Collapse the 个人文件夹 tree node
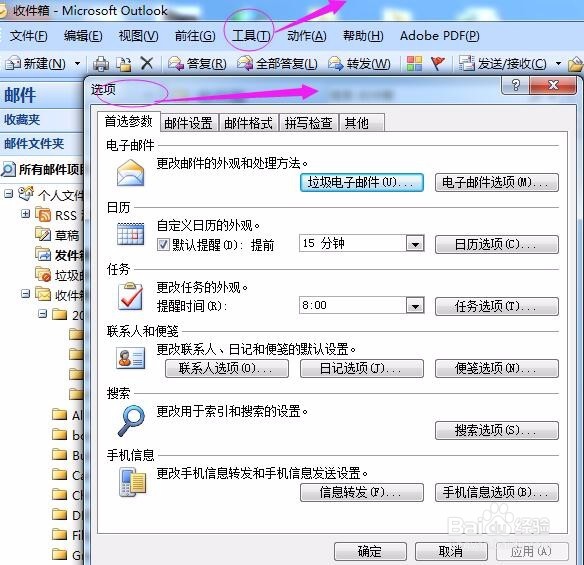The width and height of the screenshot is (584, 565). (x=9, y=194)
